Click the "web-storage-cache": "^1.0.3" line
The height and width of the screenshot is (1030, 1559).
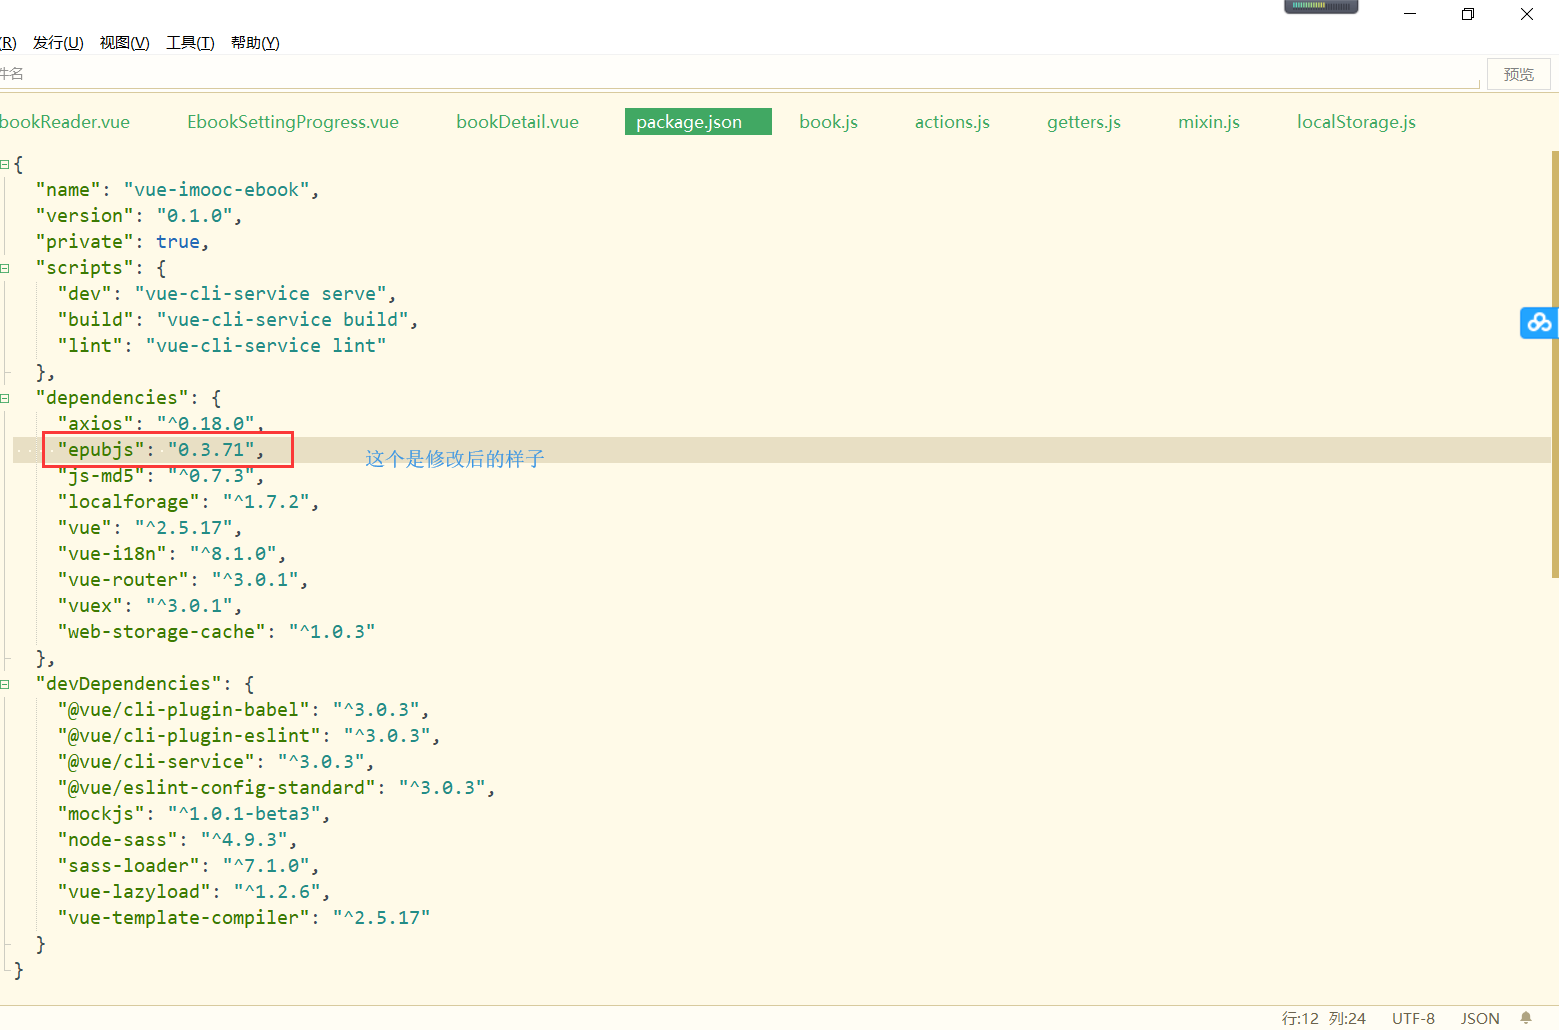(216, 632)
